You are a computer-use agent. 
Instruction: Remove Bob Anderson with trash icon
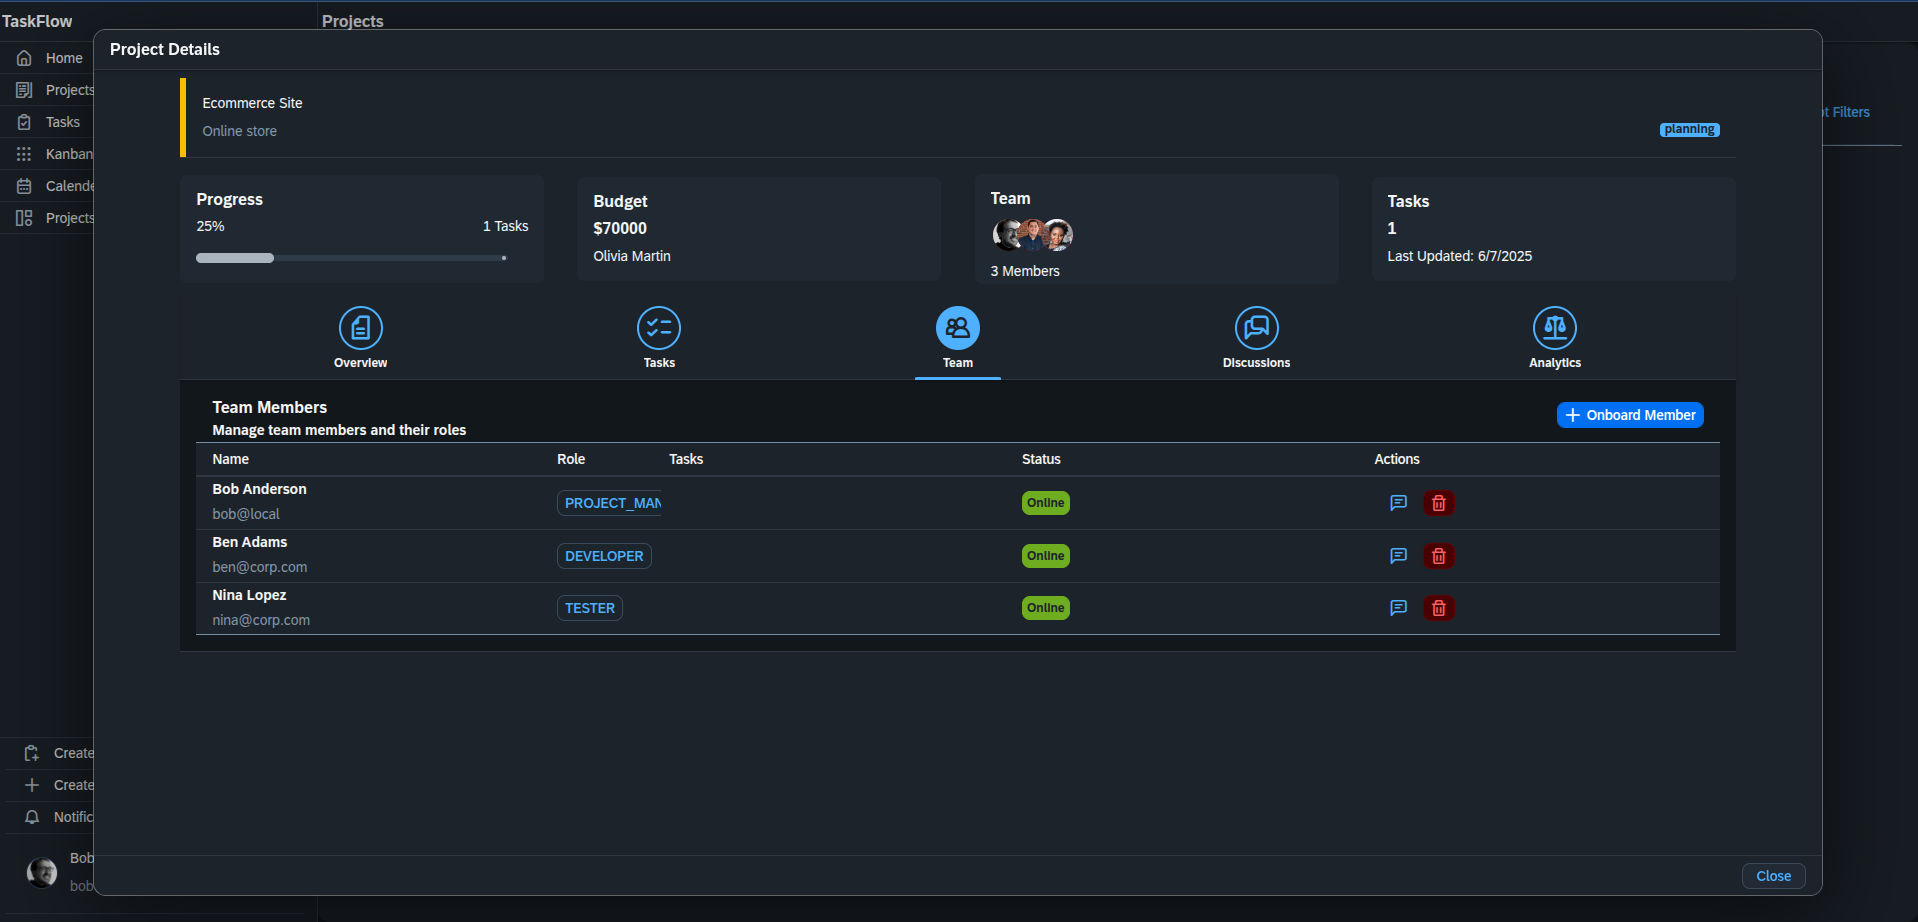pos(1439,503)
